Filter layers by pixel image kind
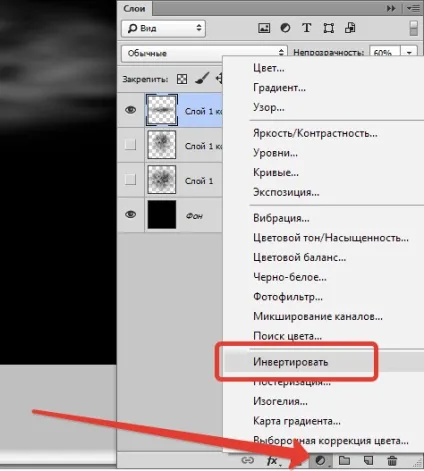The image size is (424, 471). click(x=264, y=28)
